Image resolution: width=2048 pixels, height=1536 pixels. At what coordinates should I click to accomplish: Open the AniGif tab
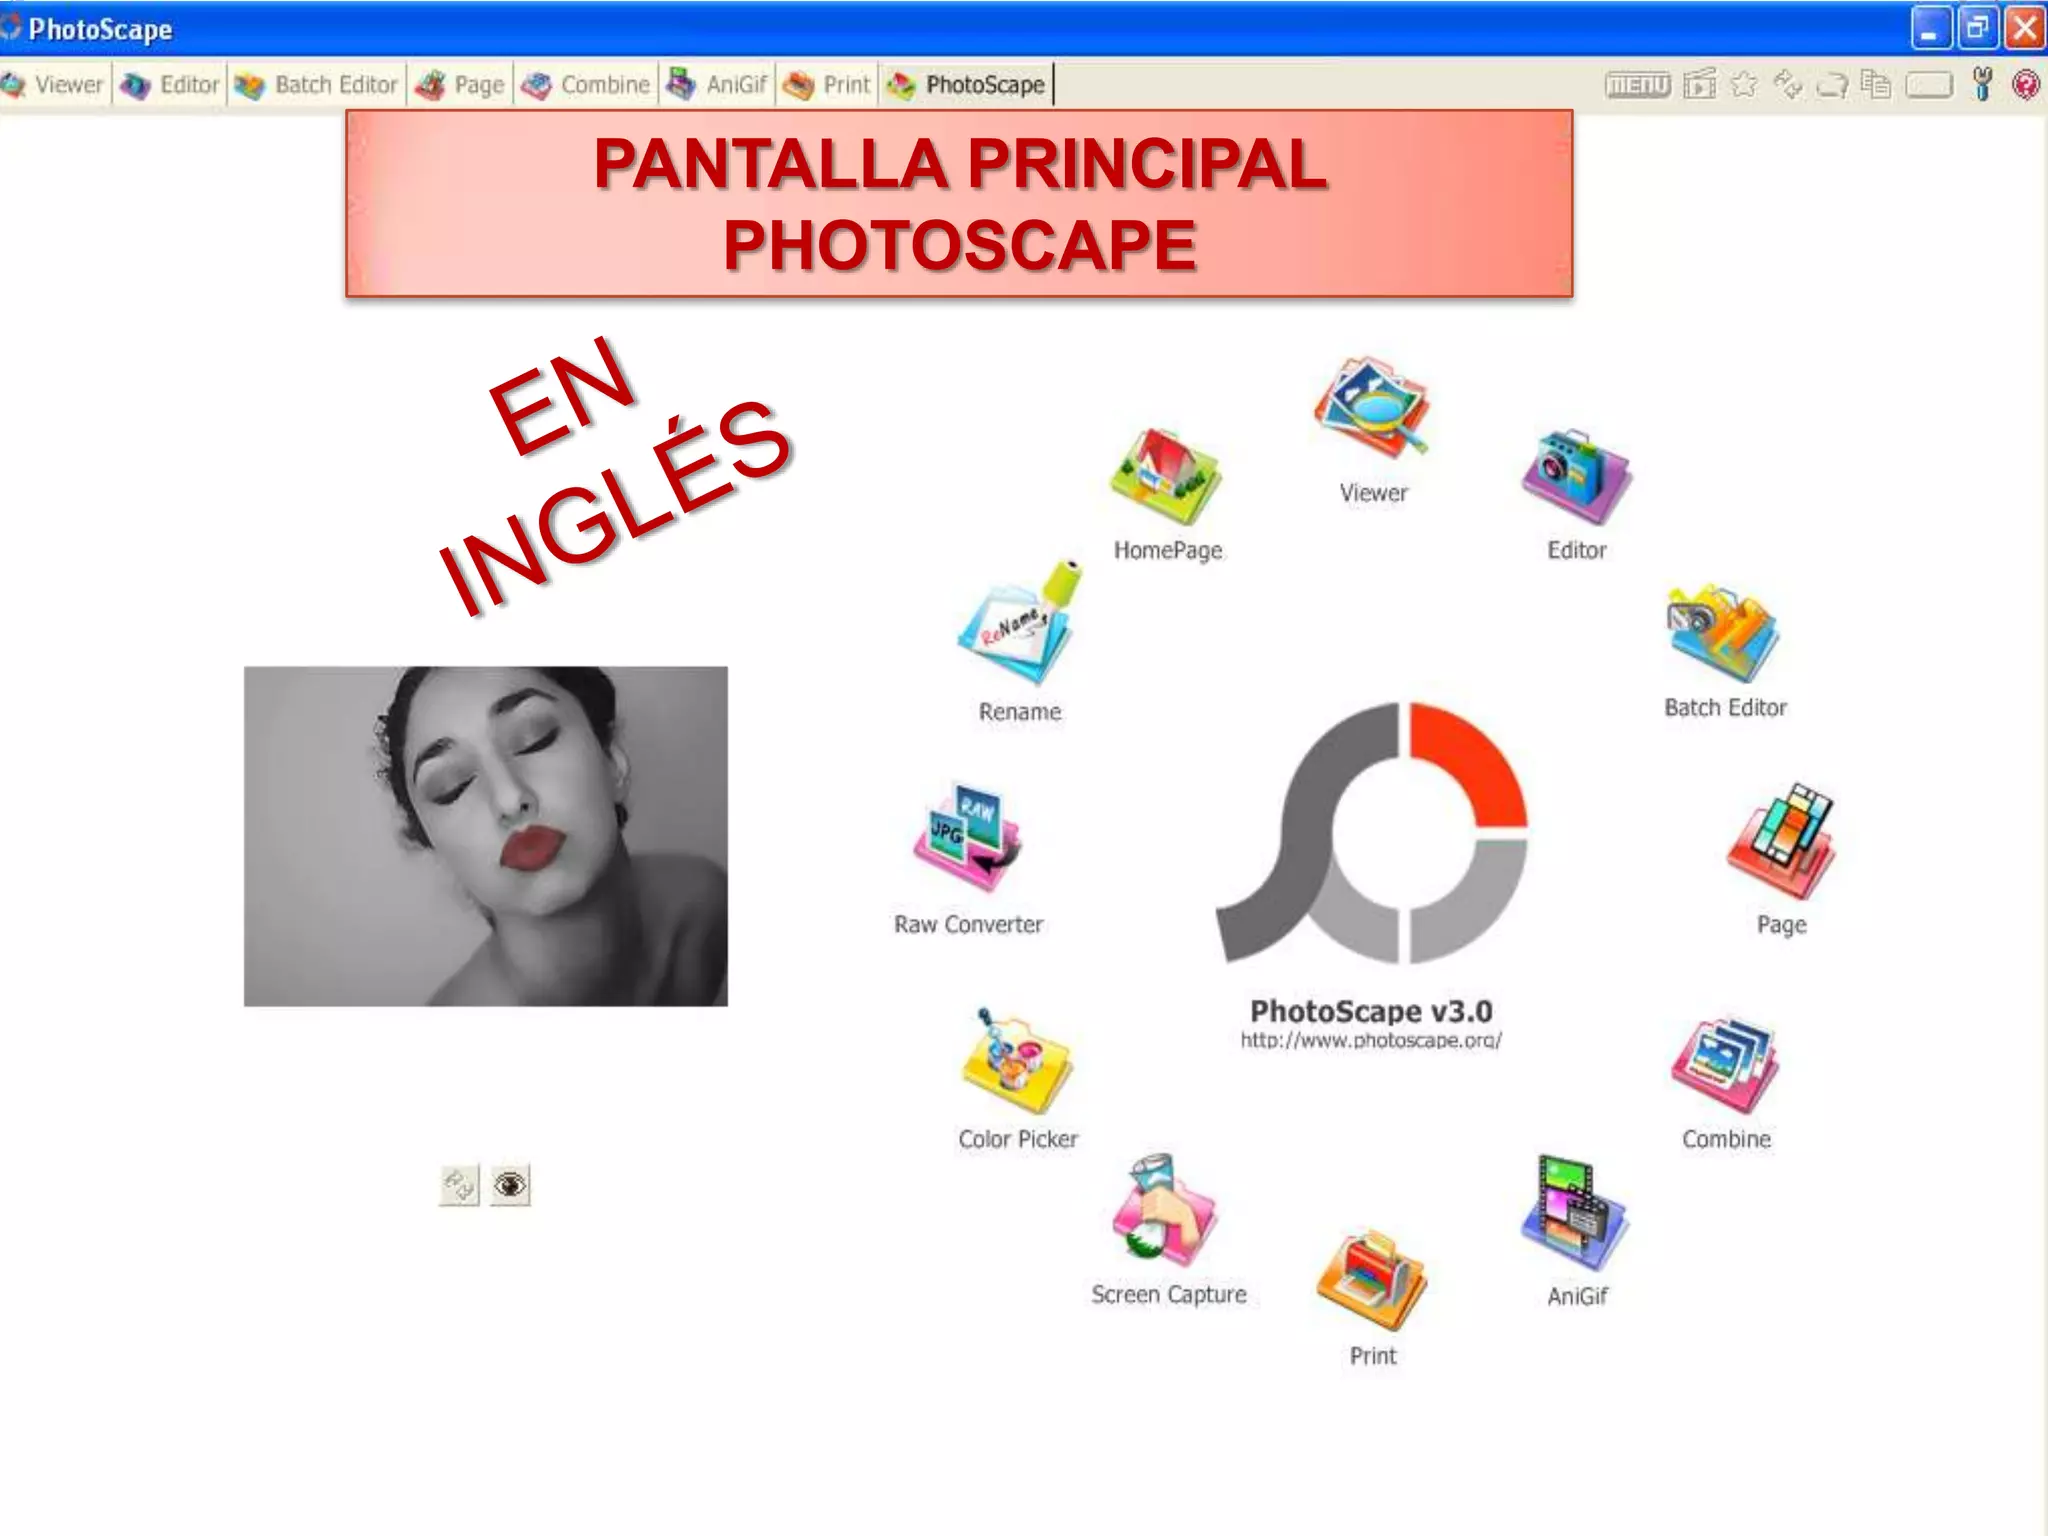coord(717,85)
